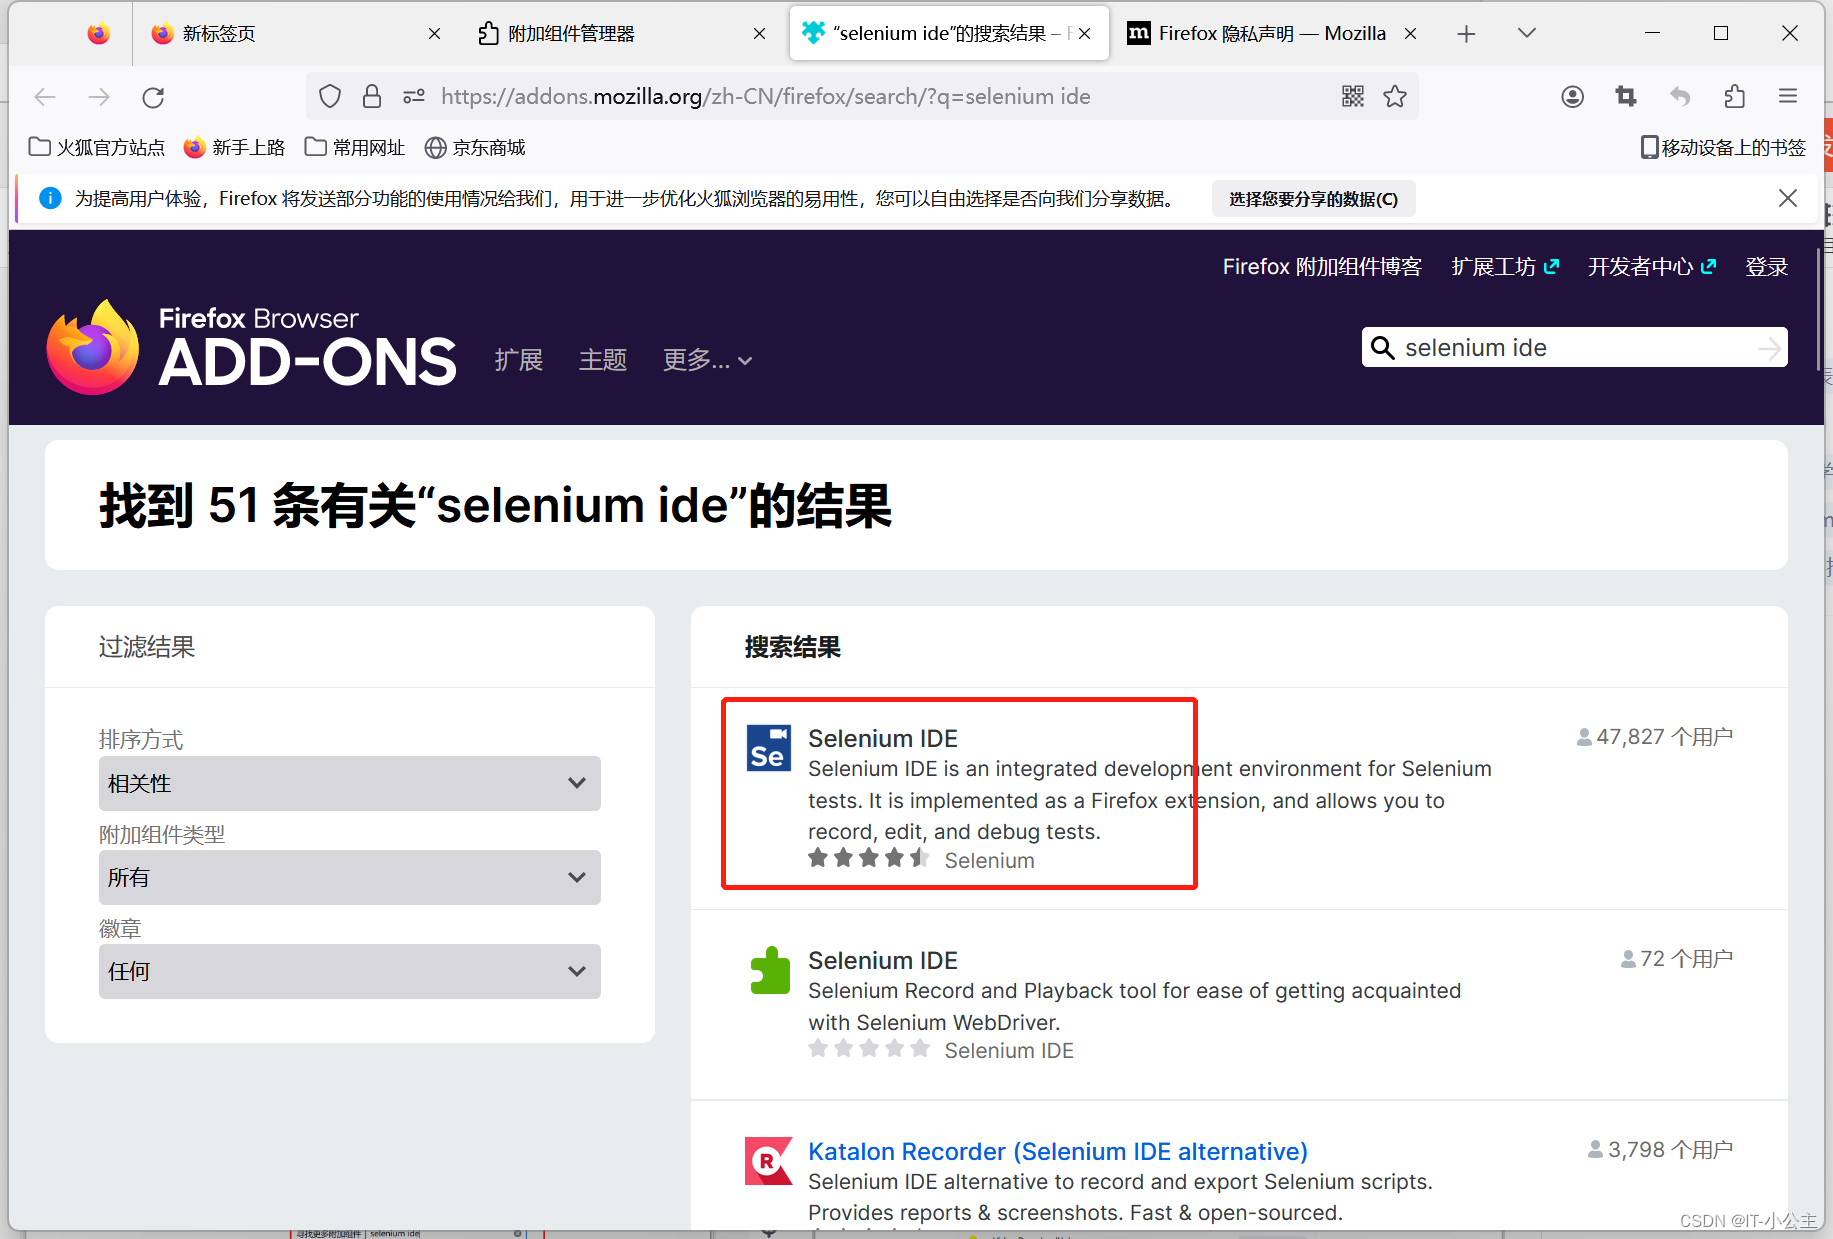Screen dimensions: 1833x1239
Task: Open Katalon Recorder (Selenium IDE alternative) link
Action: tap(1057, 1151)
